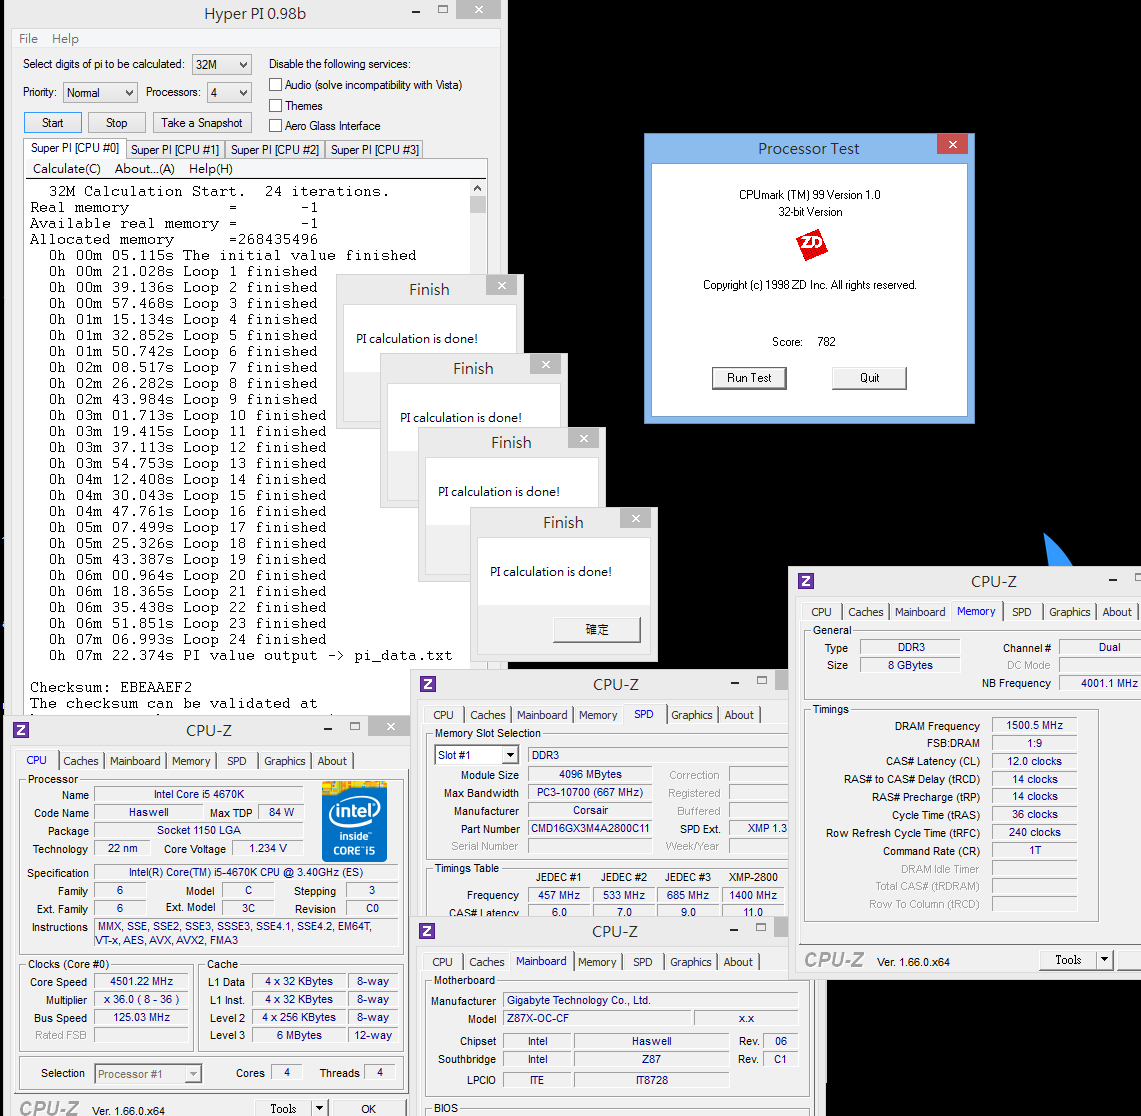The height and width of the screenshot is (1116, 1141).
Task: Open the pi digits 32M dropdown
Action: point(222,65)
